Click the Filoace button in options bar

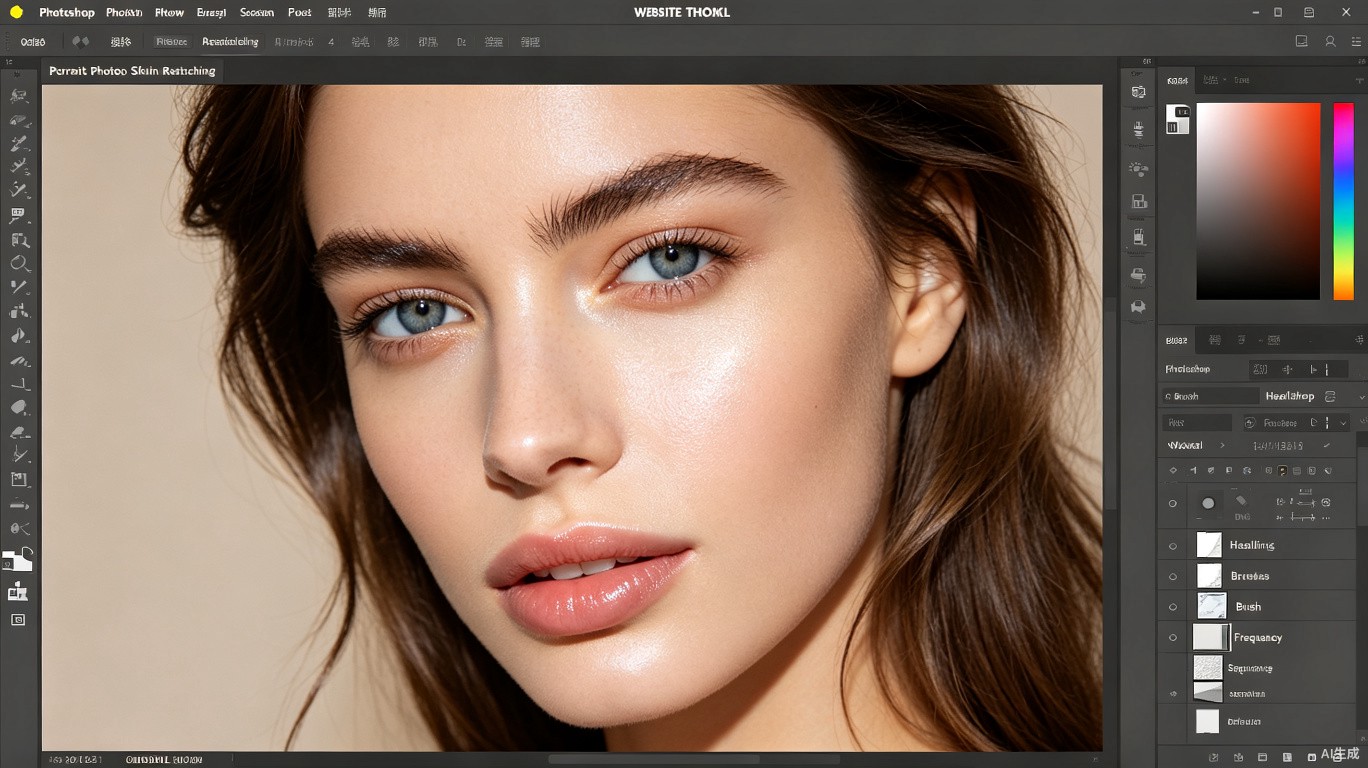tap(172, 42)
